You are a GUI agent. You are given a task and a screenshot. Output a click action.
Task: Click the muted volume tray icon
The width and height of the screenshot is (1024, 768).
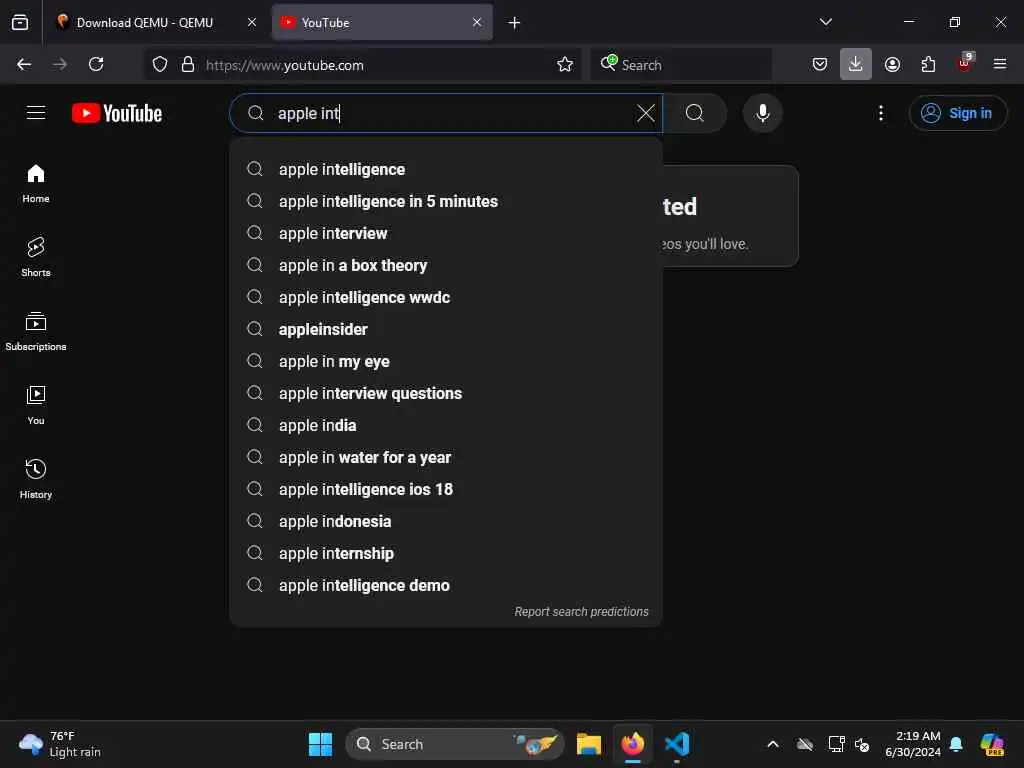tap(862, 744)
